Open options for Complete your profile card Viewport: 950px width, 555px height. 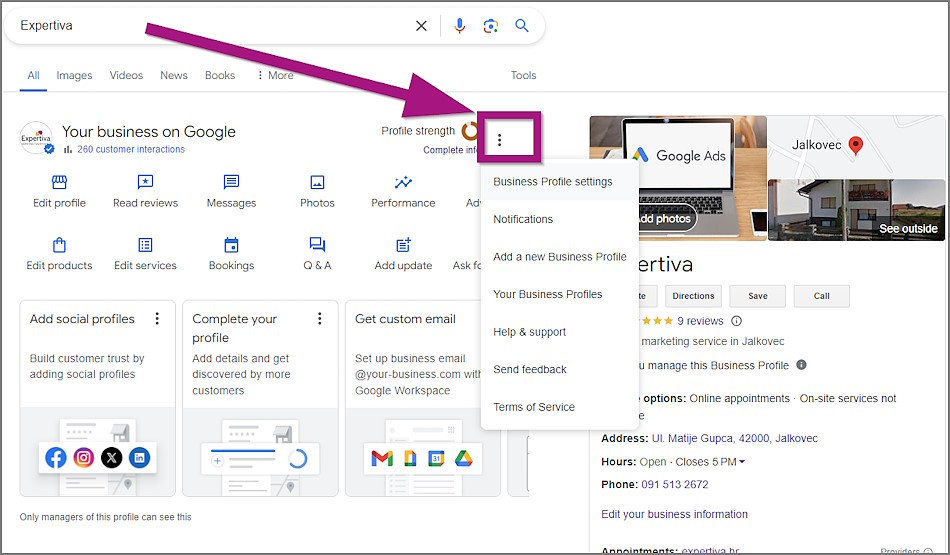point(320,319)
